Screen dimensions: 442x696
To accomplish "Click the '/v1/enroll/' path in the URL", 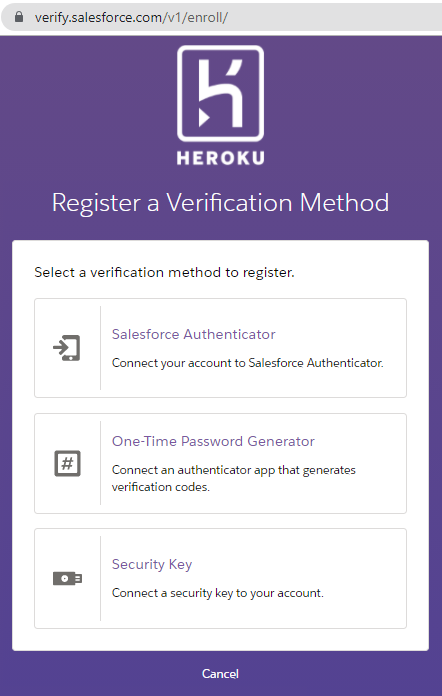I will tap(197, 18).
